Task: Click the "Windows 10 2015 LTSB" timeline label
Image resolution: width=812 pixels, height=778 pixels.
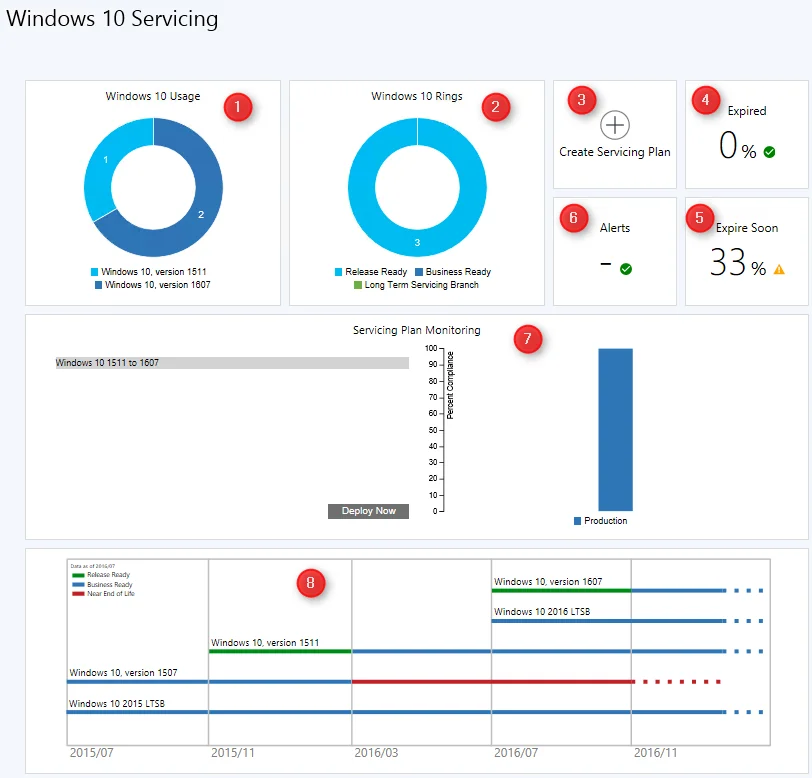Action: coord(117,703)
